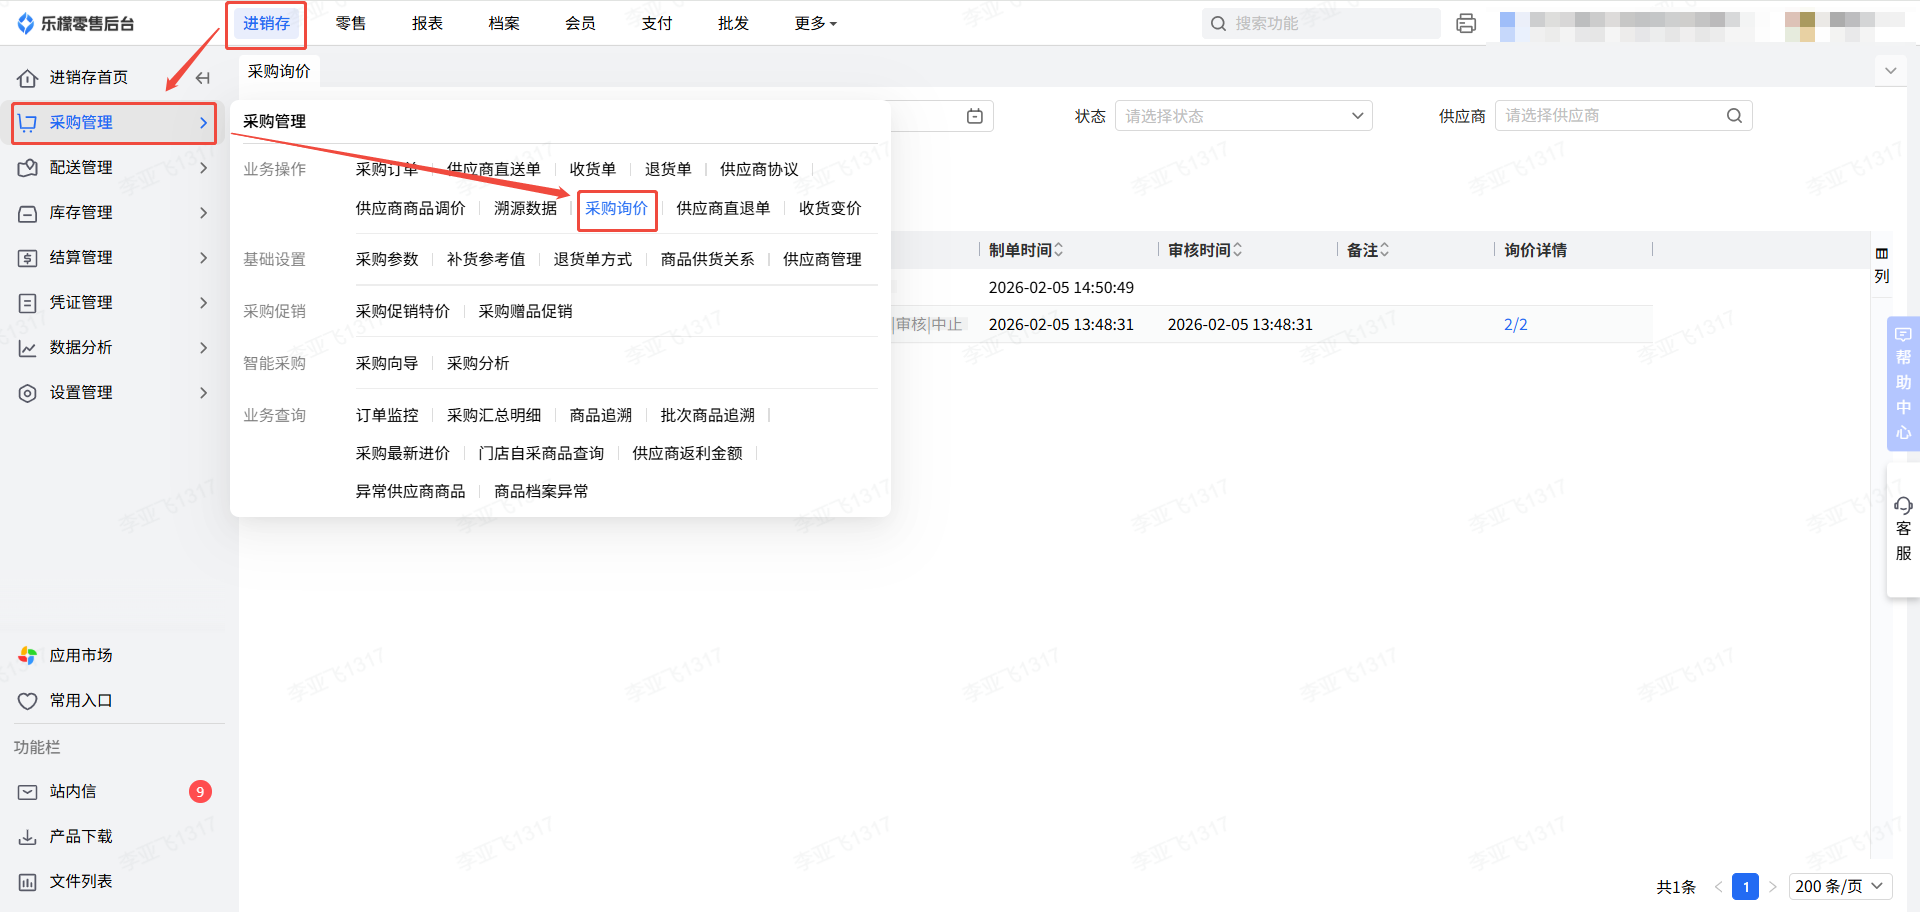The image size is (1920, 912).
Task: Go to page 1 in pagination
Action: pyautogui.click(x=1746, y=886)
